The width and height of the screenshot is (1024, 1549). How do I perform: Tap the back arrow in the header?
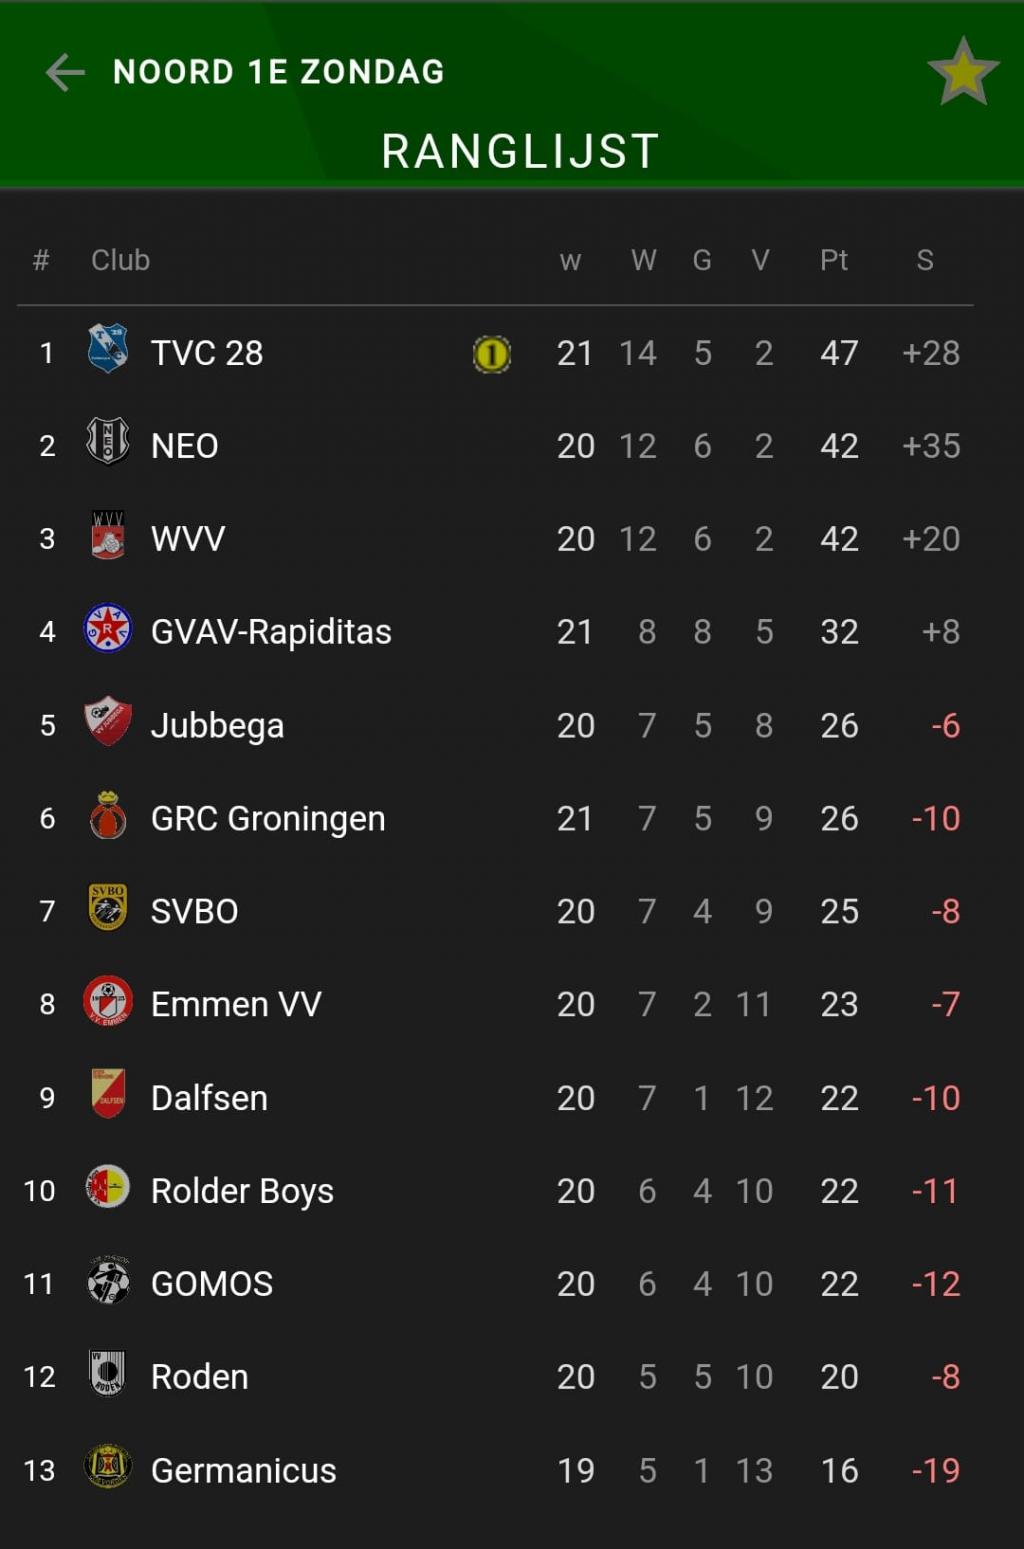click(65, 72)
